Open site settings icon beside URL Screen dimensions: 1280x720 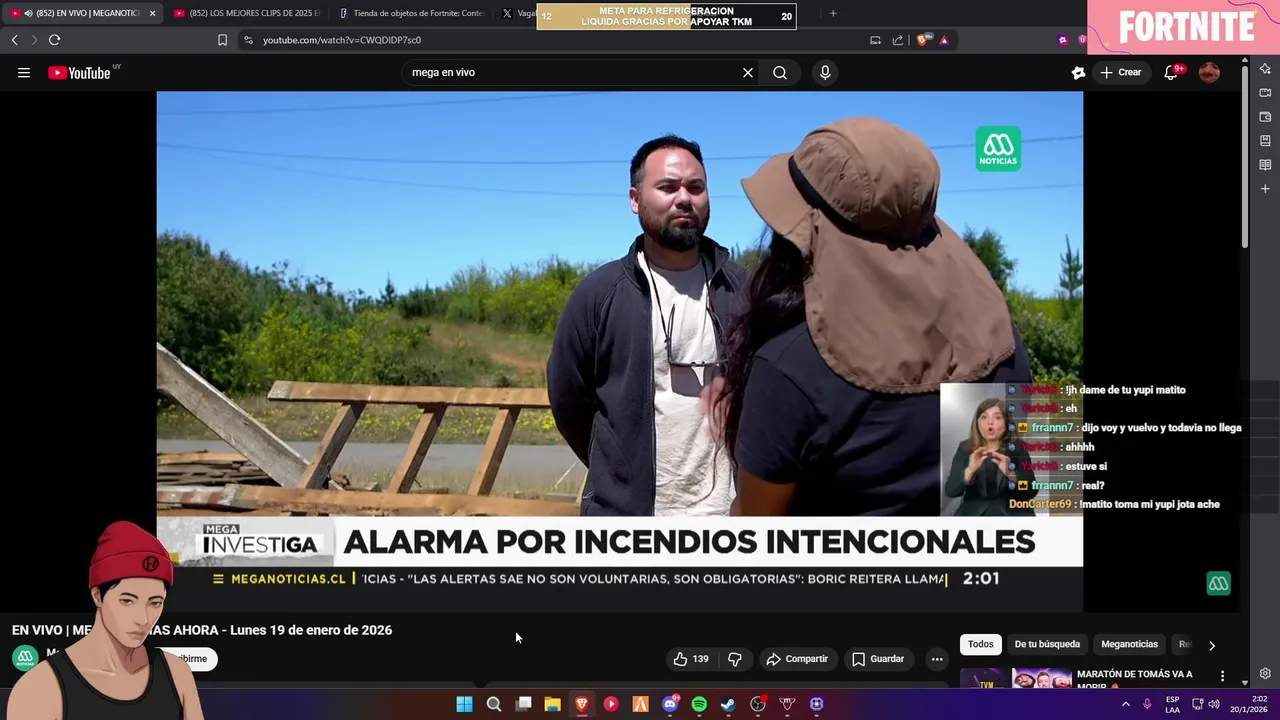248,40
